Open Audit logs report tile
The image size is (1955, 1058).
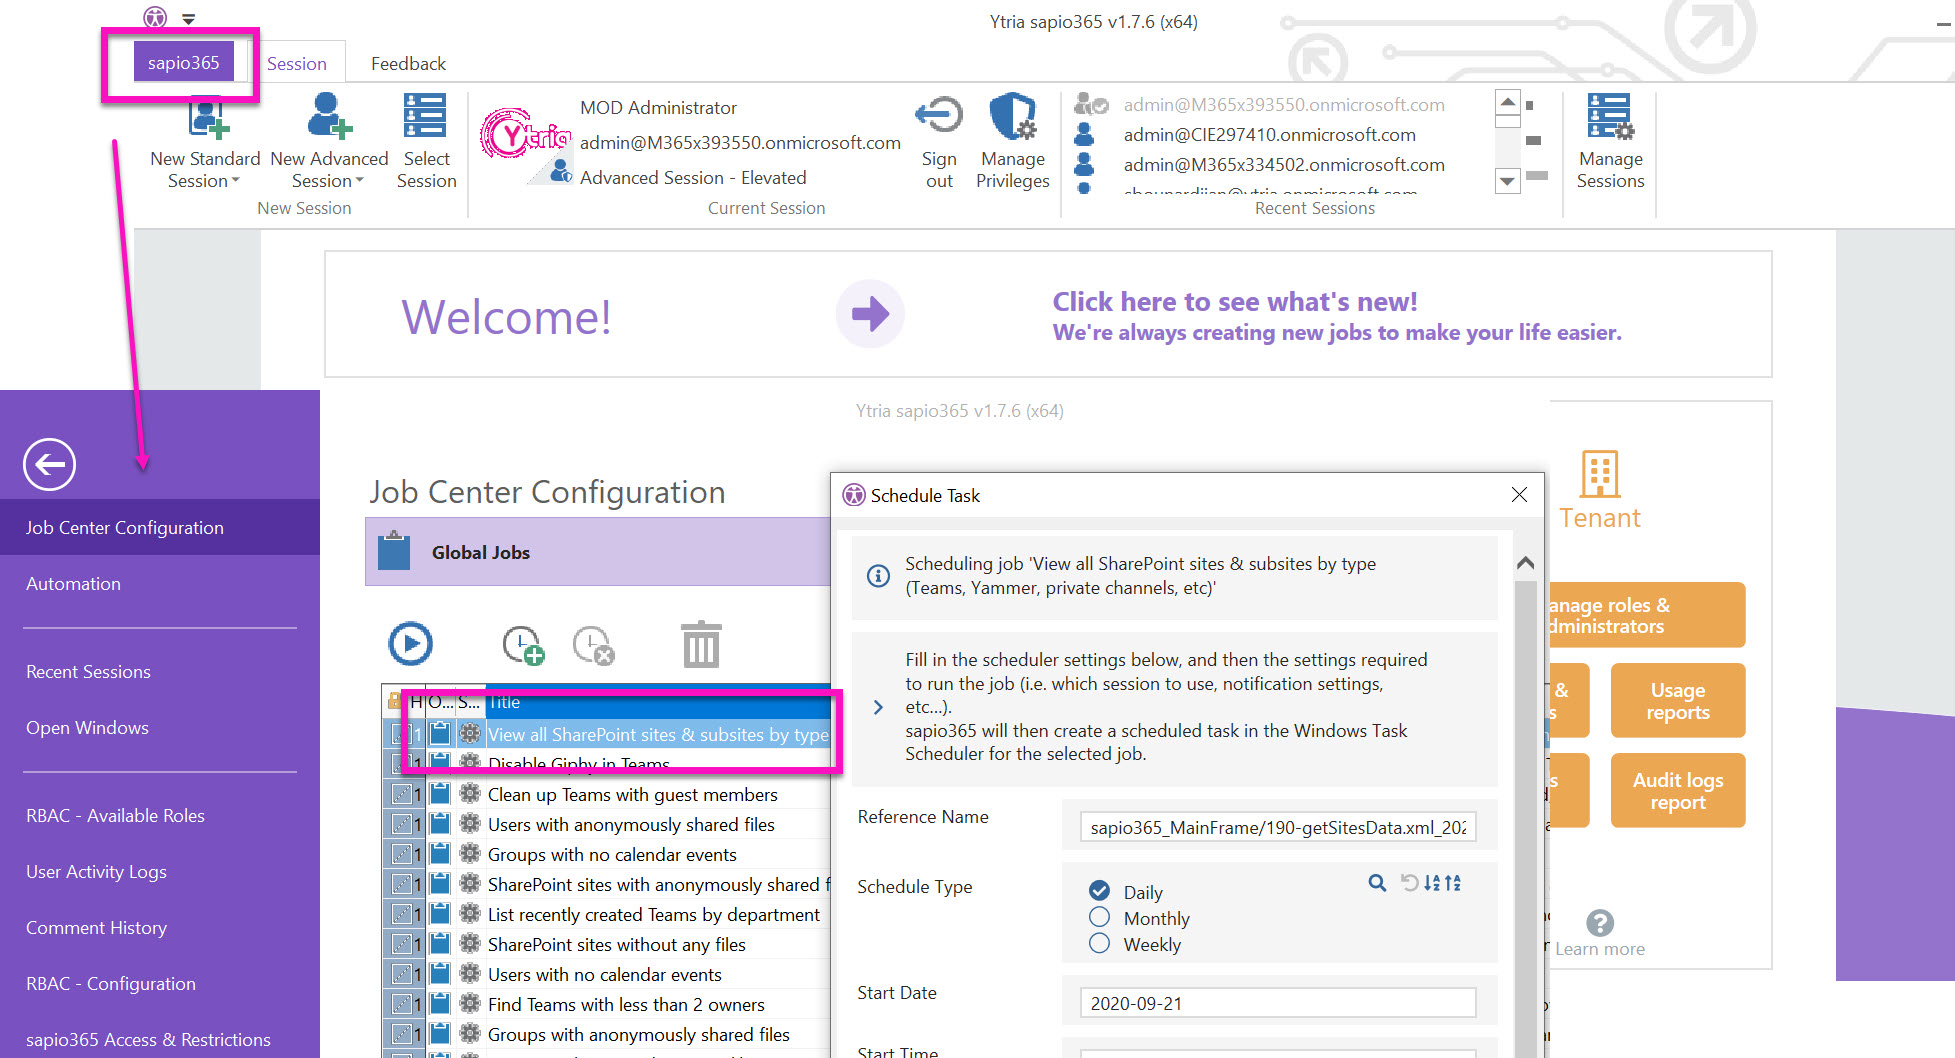pos(1678,791)
